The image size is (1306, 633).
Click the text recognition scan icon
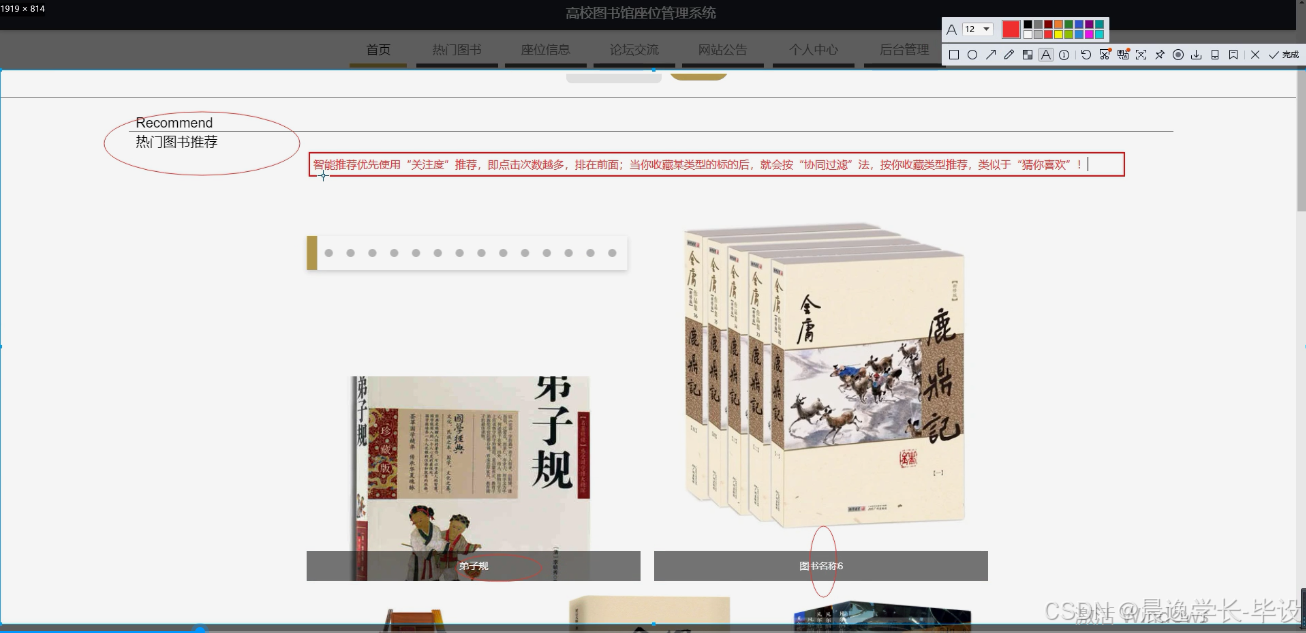(x=1141, y=55)
